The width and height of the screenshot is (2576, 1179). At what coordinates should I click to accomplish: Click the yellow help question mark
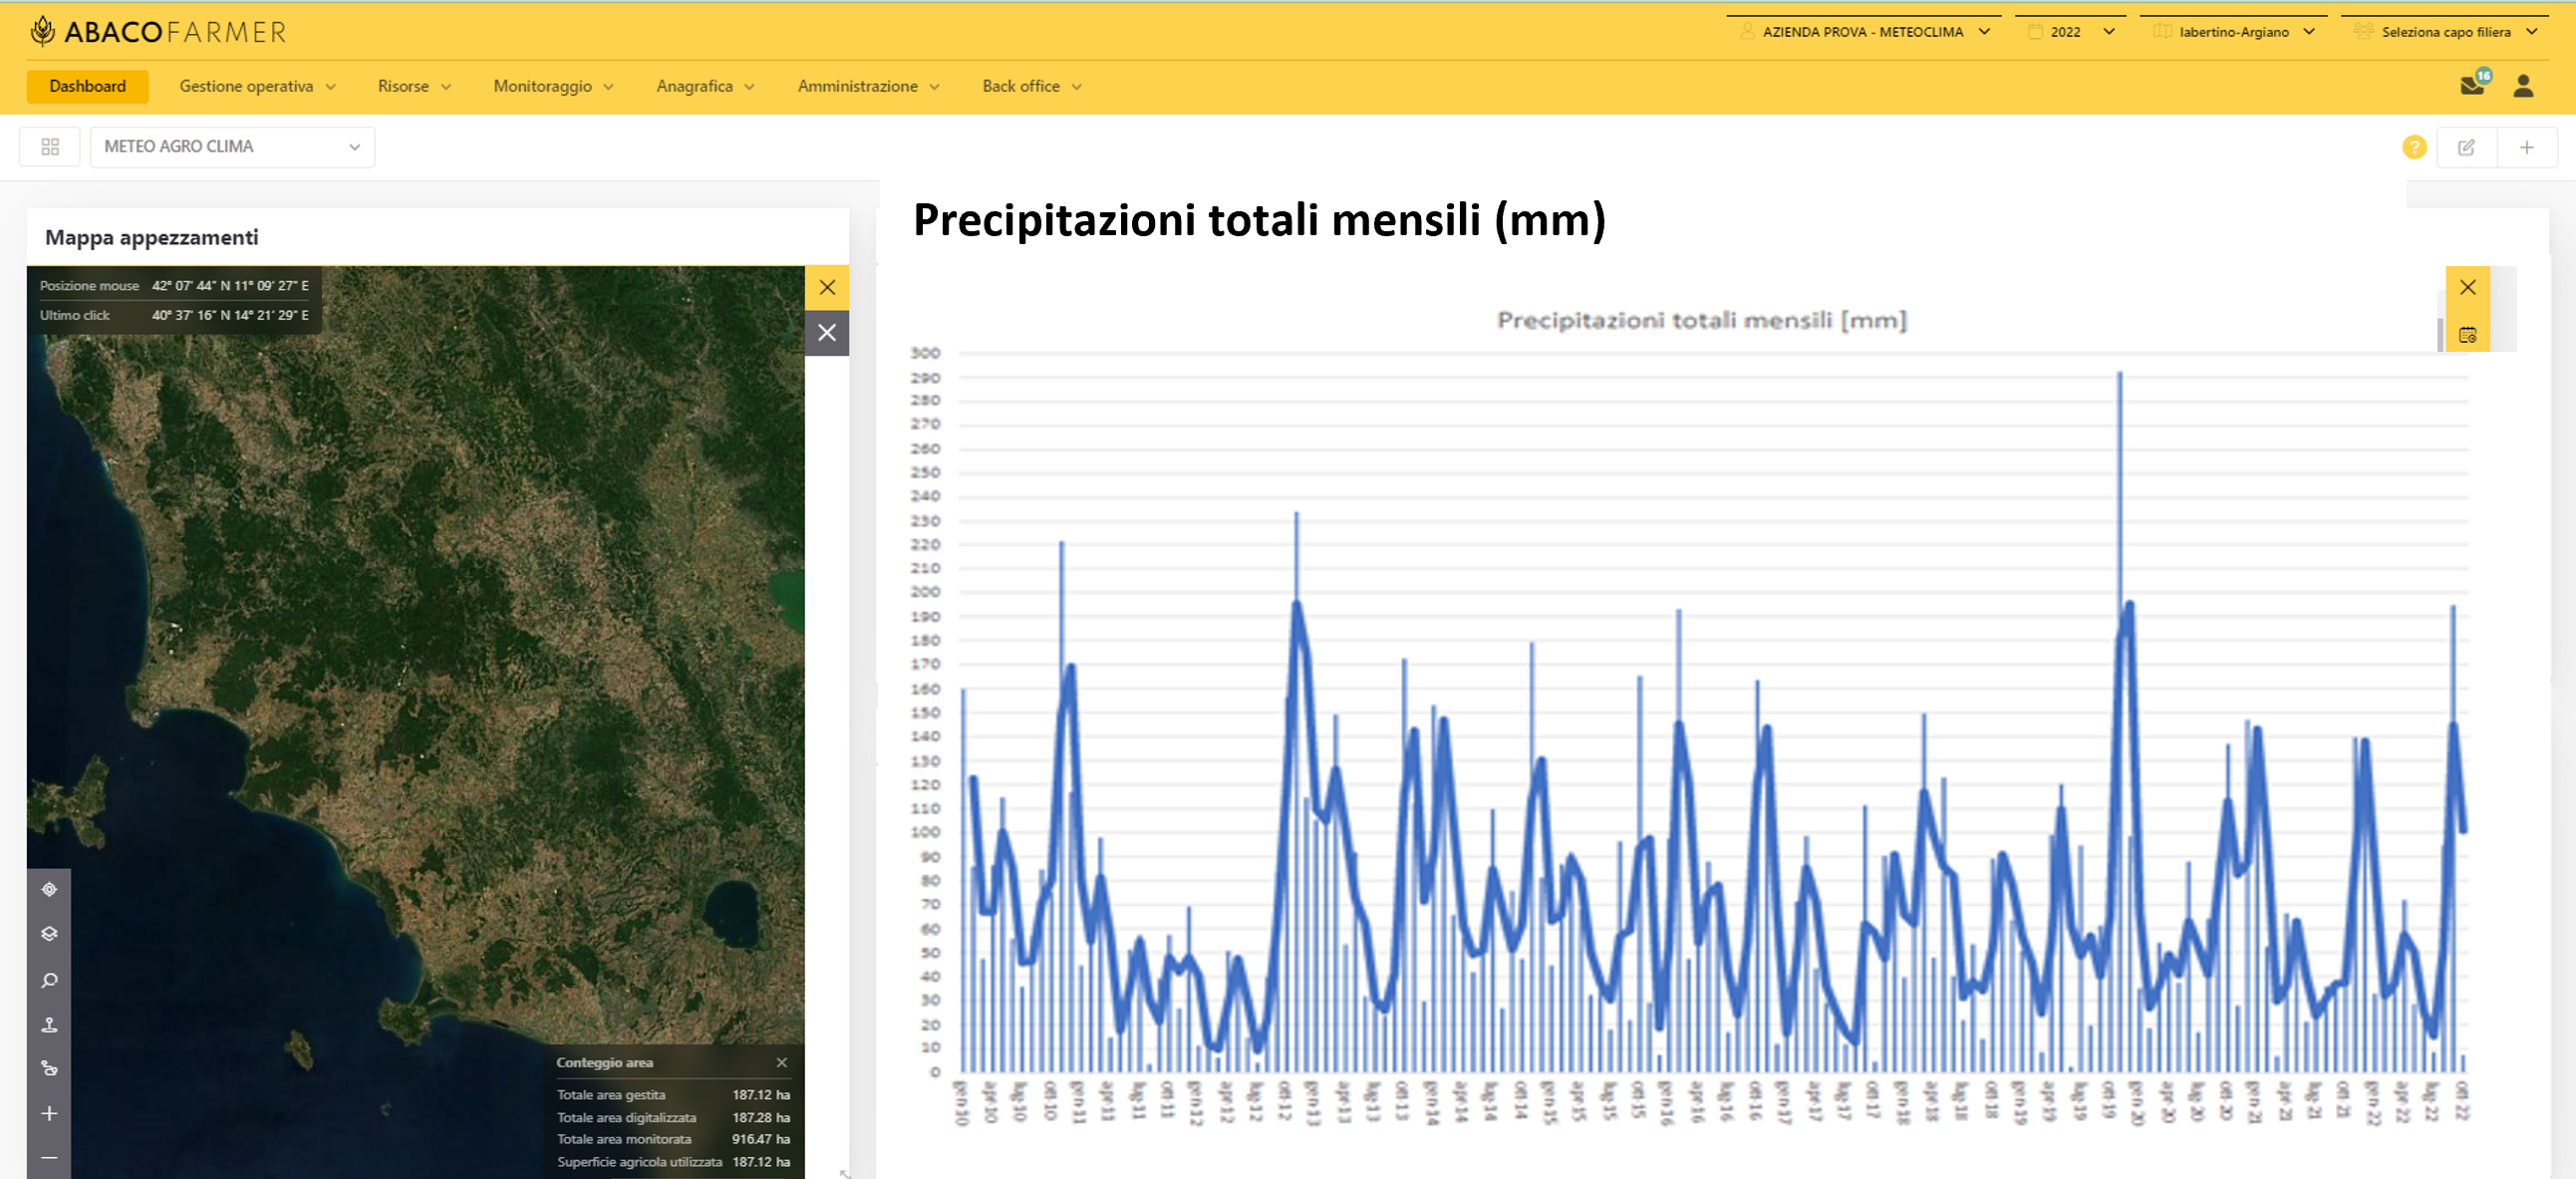pos(2414,147)
